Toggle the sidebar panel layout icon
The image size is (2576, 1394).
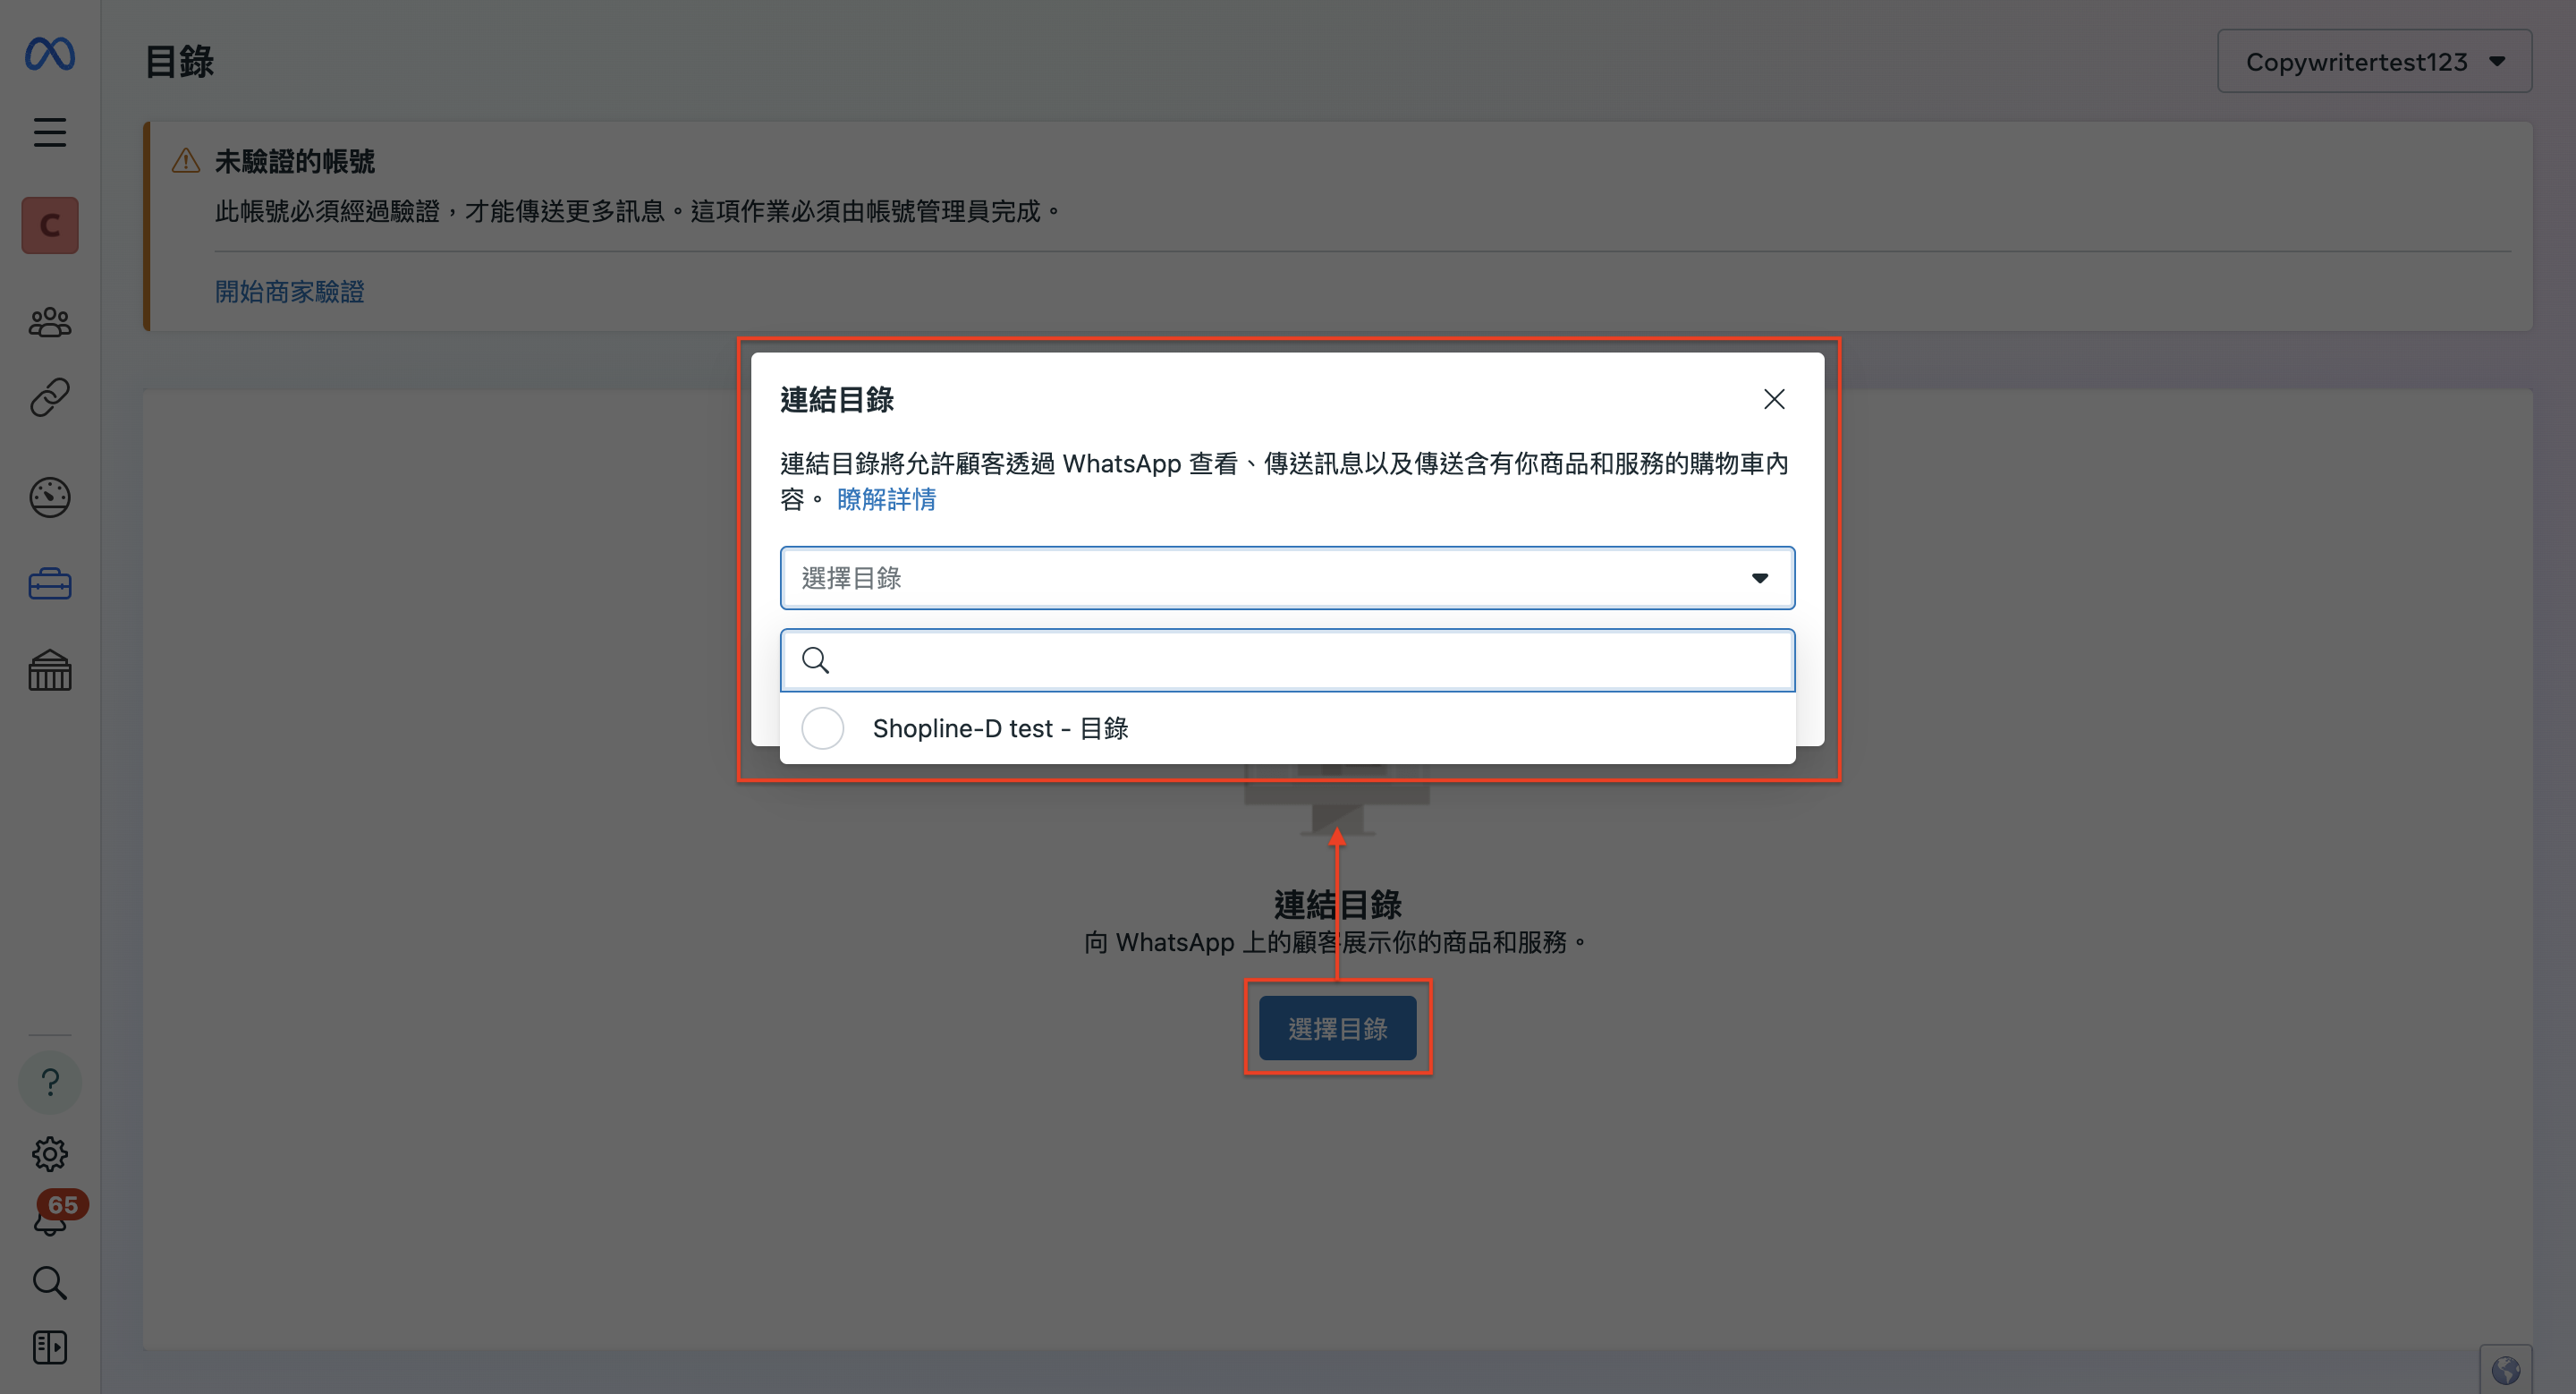pos(50,1347)
